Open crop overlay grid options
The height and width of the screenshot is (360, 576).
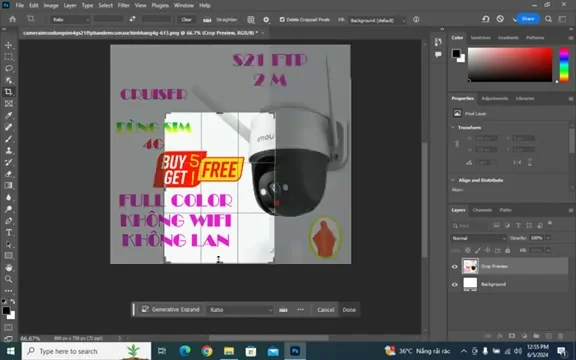pos(251,19)
